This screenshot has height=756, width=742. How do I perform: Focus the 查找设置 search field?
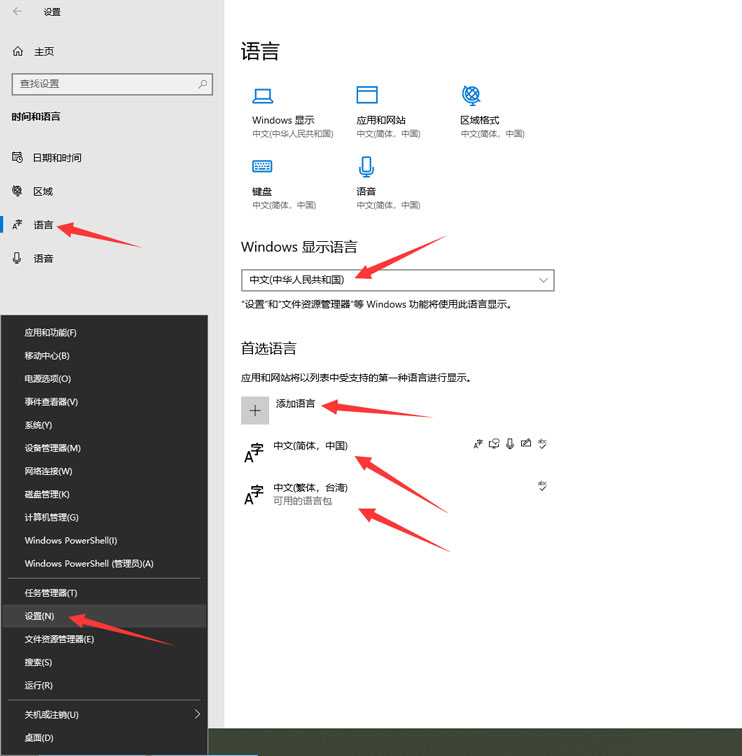click(112, 84)
